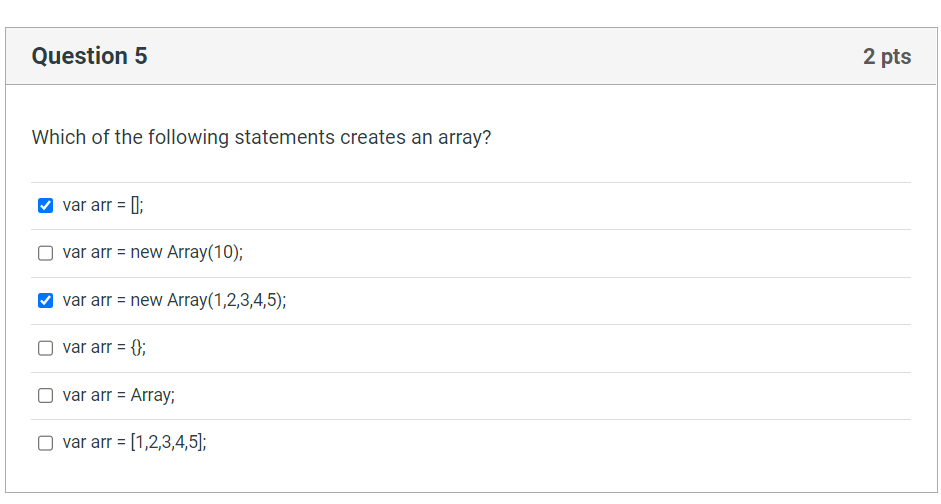
Task: Click the word 'creates' in the question prompt
Action: click(373, 137)
